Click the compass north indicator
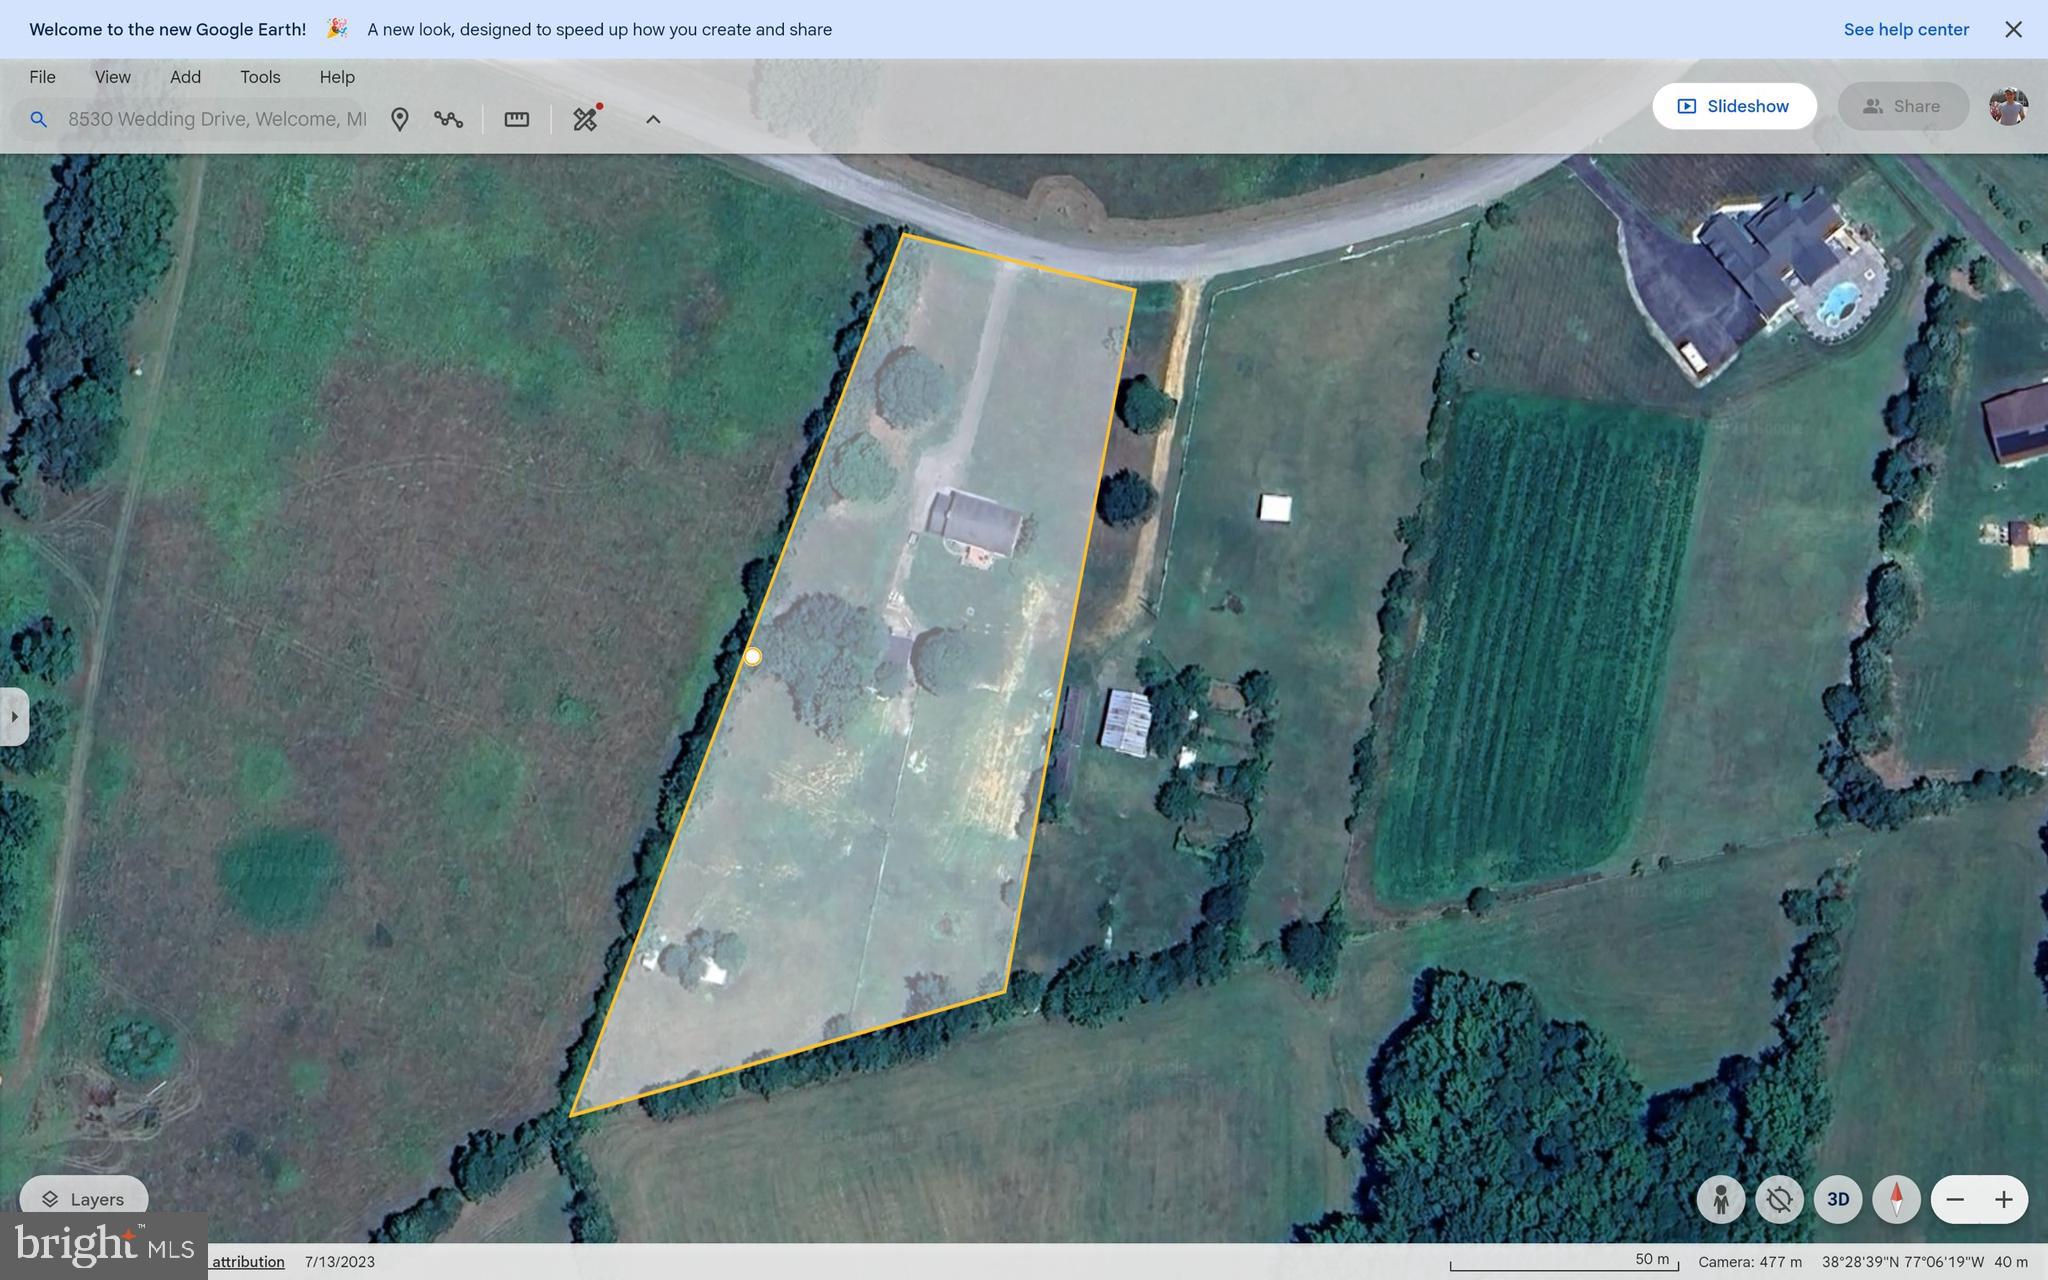Image resolution: width=2048 pixels, height=1280 pixels. [1896, 1199]
